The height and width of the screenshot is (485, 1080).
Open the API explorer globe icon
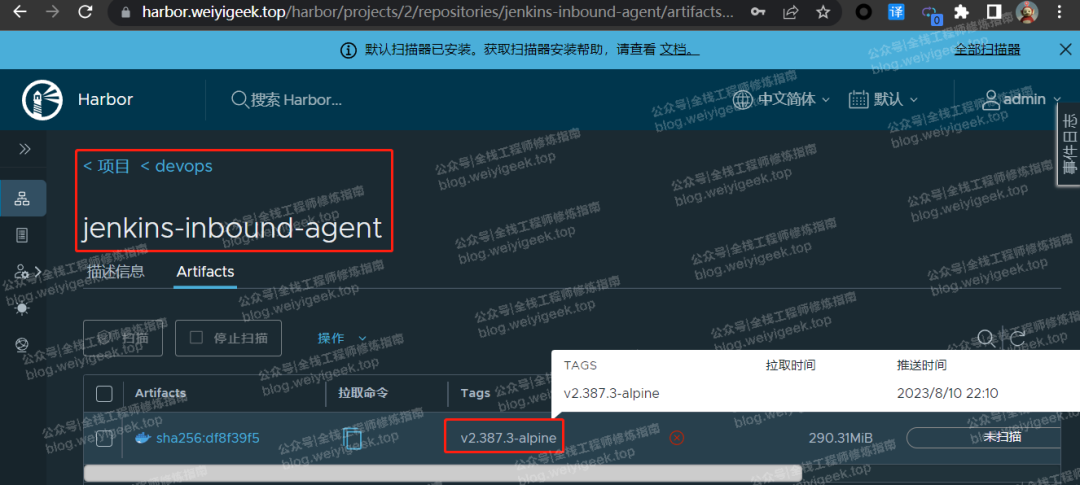22,344
